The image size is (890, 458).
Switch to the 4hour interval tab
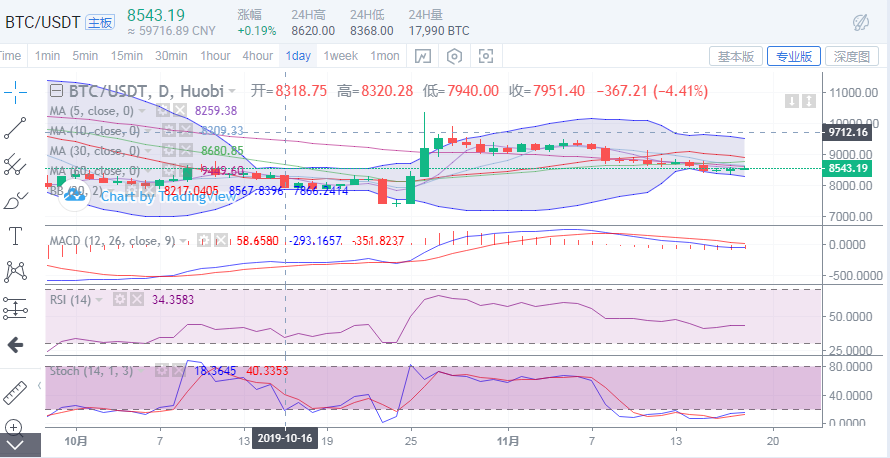[258, 56]
